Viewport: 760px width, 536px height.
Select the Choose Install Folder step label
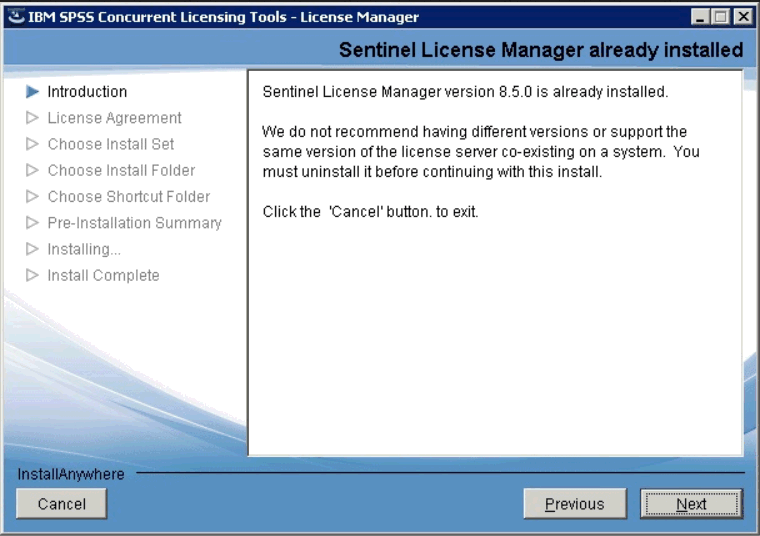tap(121, 170)
